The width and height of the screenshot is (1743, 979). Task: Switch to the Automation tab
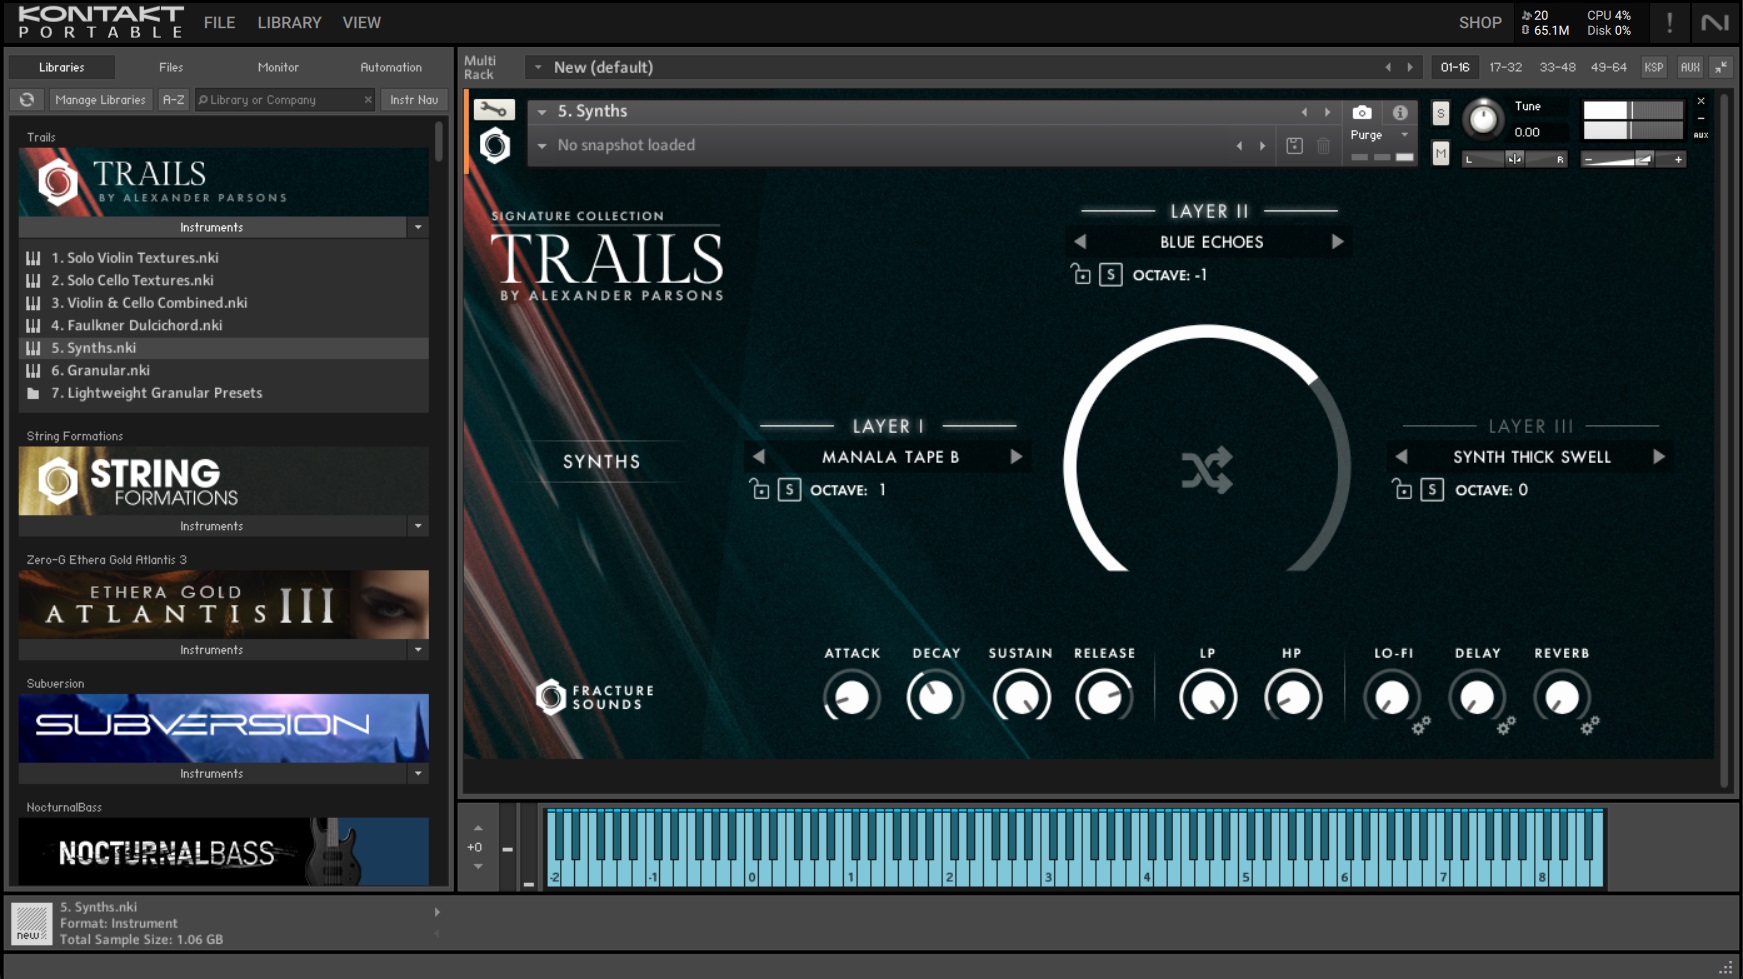coord(391,68)
